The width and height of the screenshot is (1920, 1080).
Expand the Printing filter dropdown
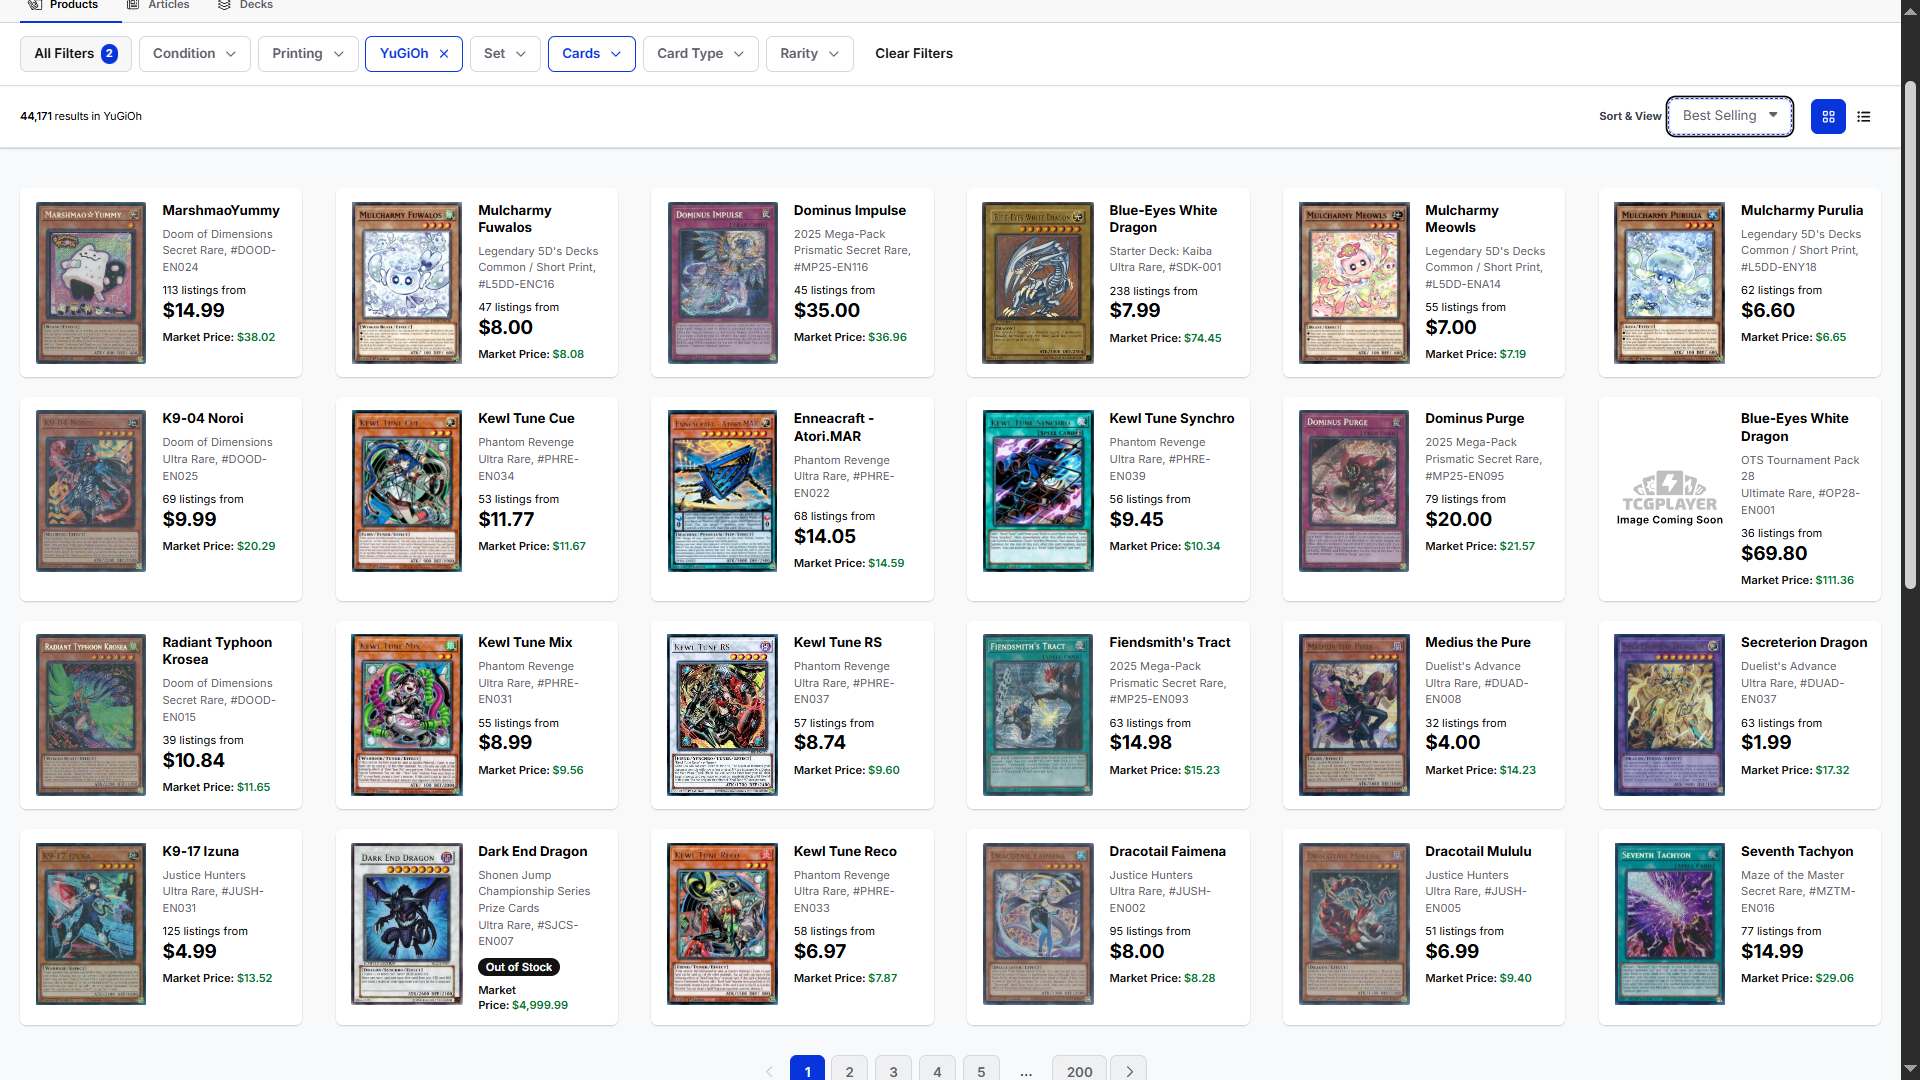(307, 54)
